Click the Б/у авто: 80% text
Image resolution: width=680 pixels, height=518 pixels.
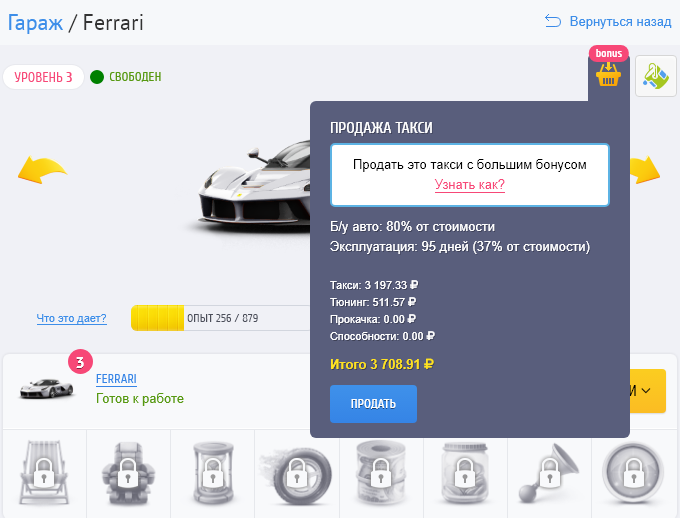[x=412, y=226]
